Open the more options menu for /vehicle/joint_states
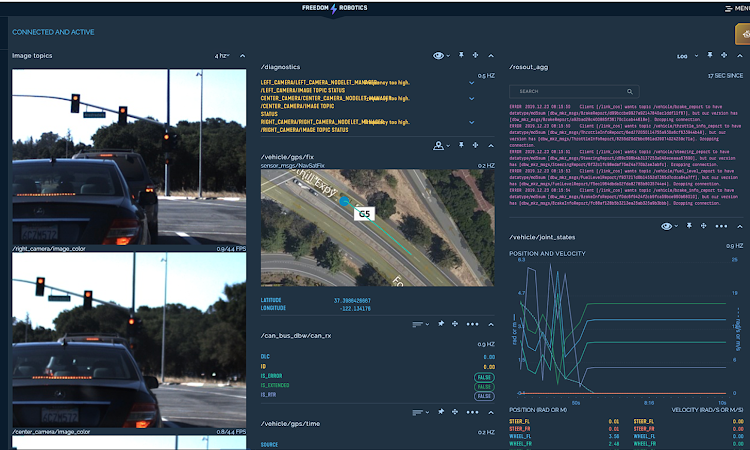 (x=721, y=226)
